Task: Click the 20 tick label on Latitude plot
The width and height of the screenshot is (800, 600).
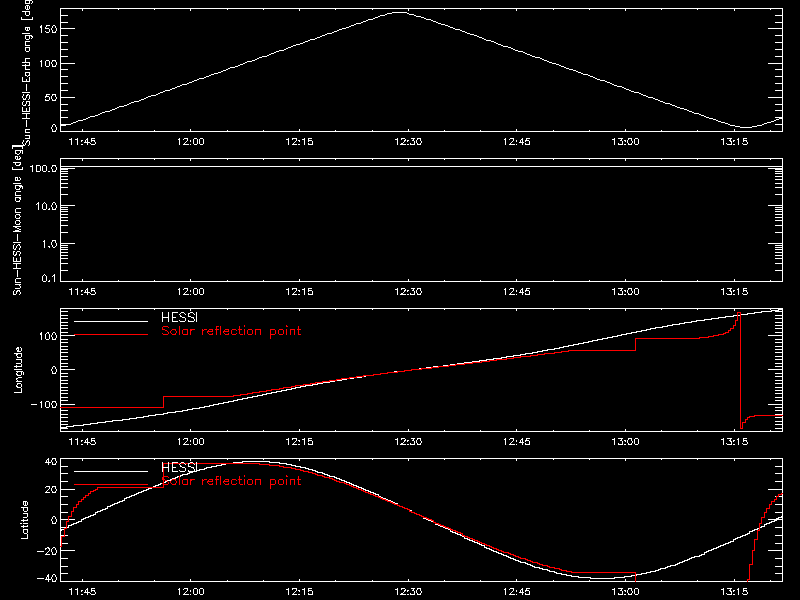Action: point(51,490)
